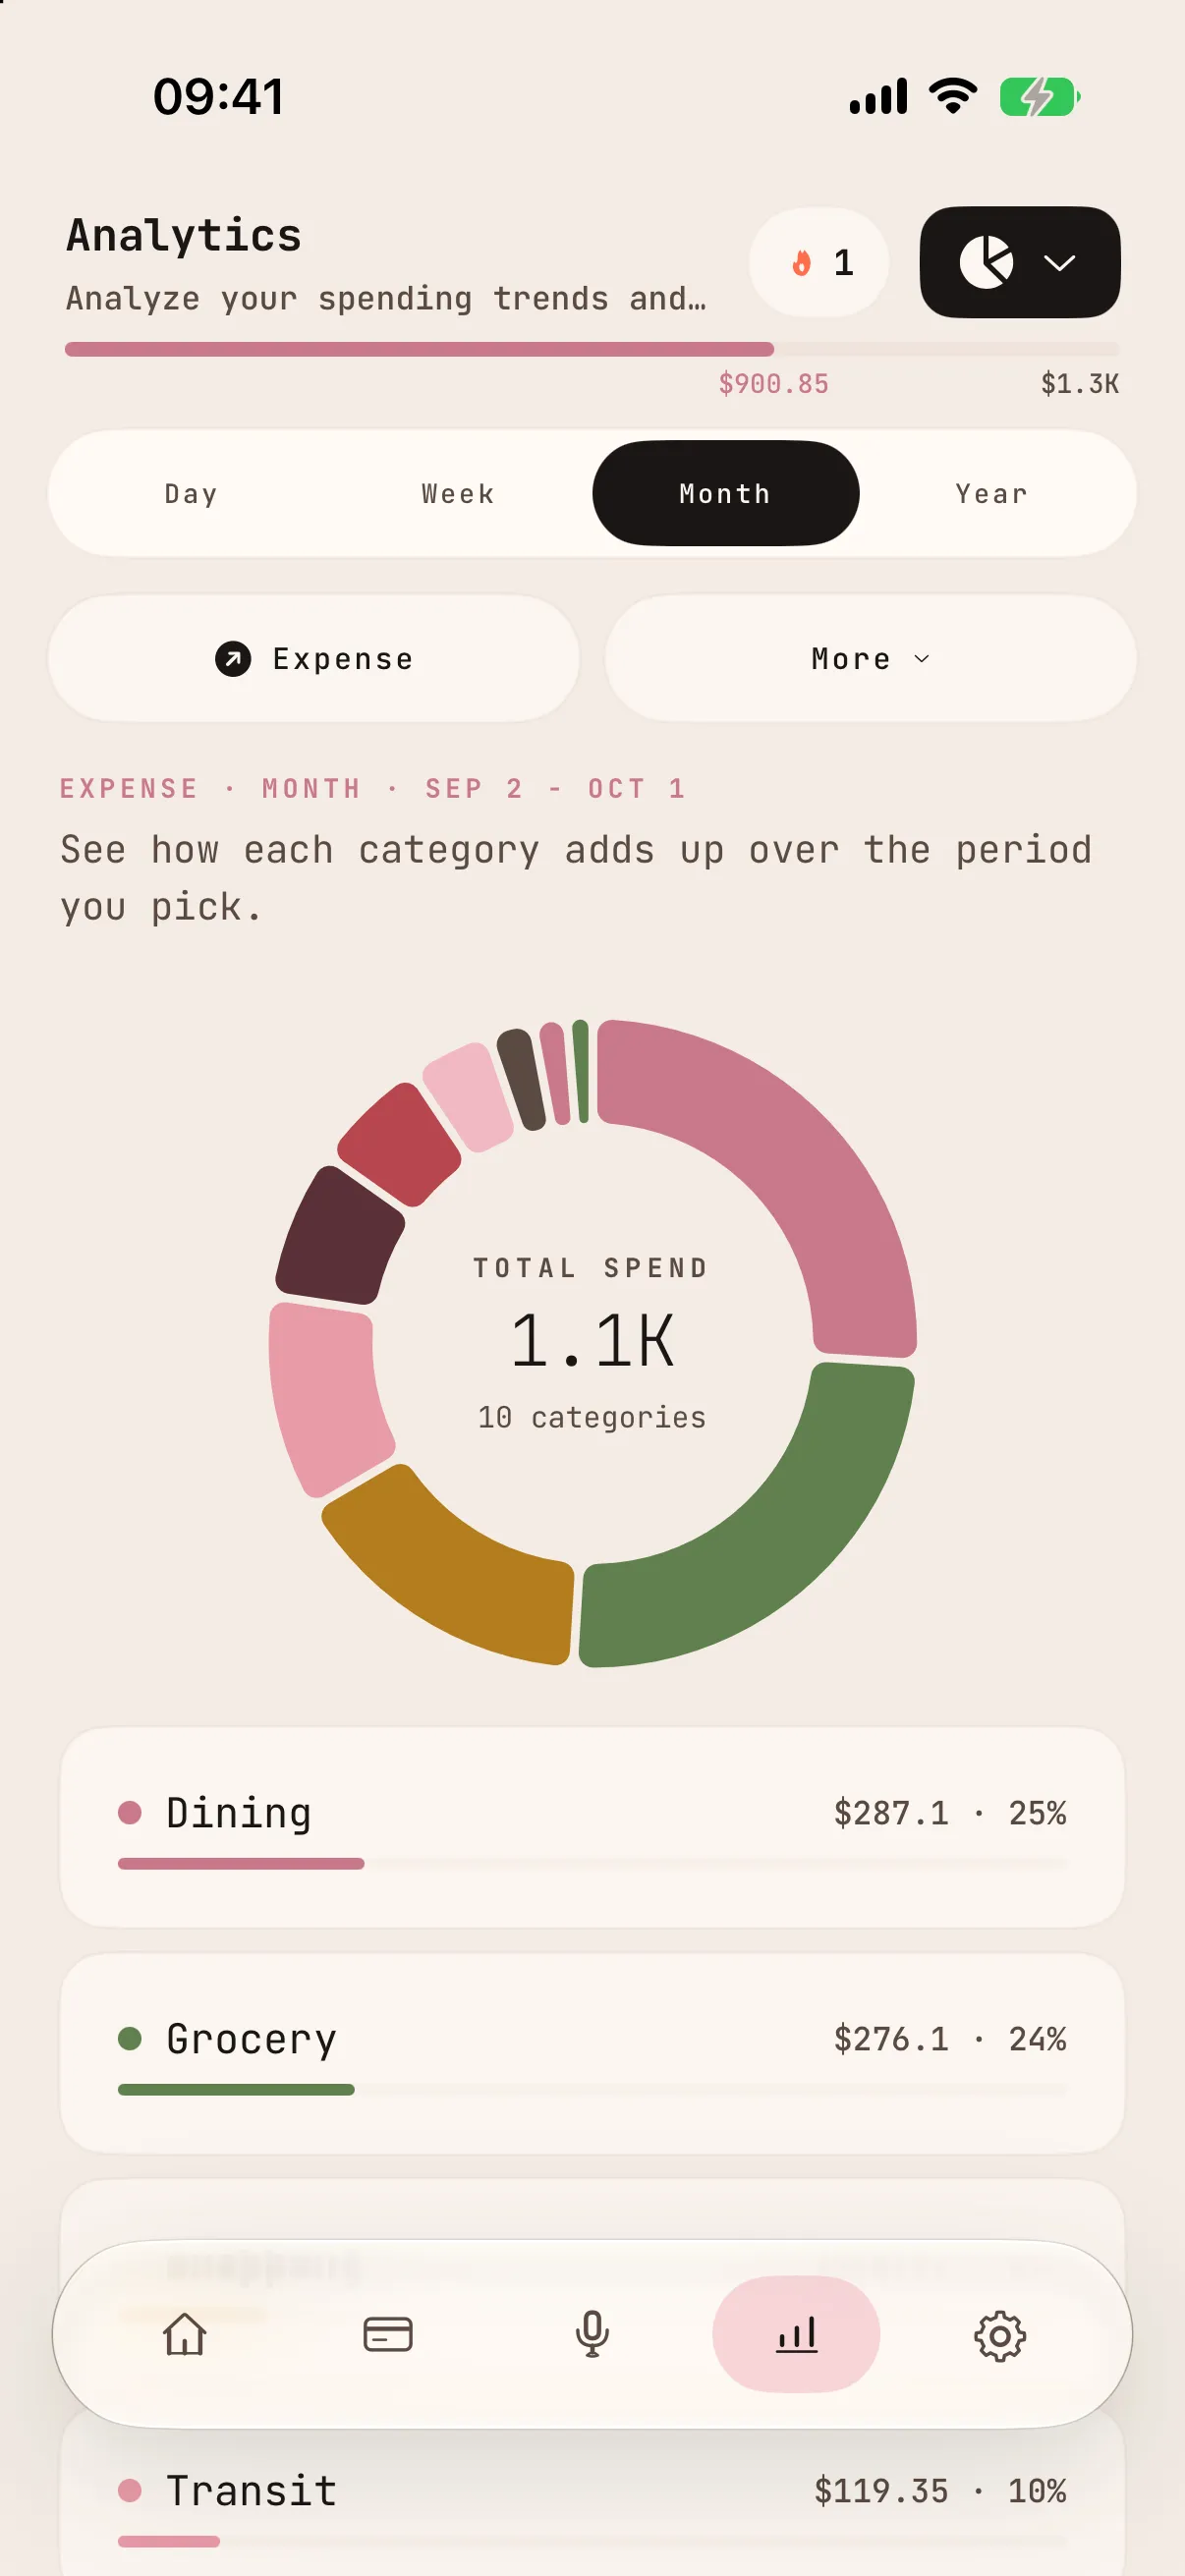Expand the chart type dropdown chevron
Screen dimensions: 1185x2576
click(x=1060, y=263)
